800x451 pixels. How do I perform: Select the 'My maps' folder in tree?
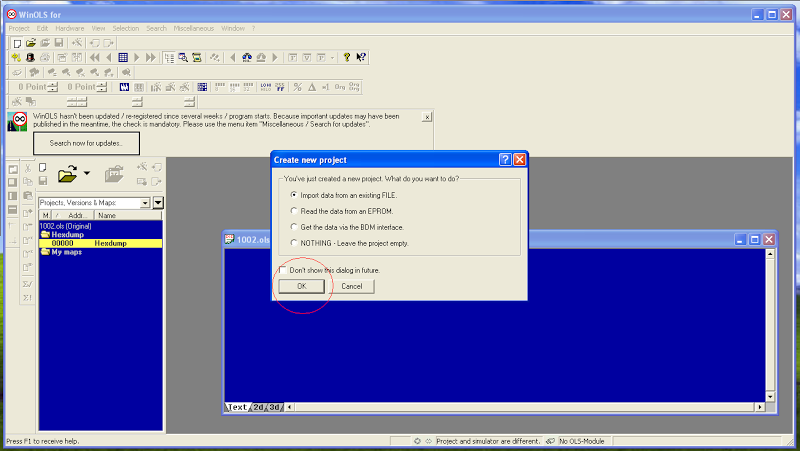66,252
